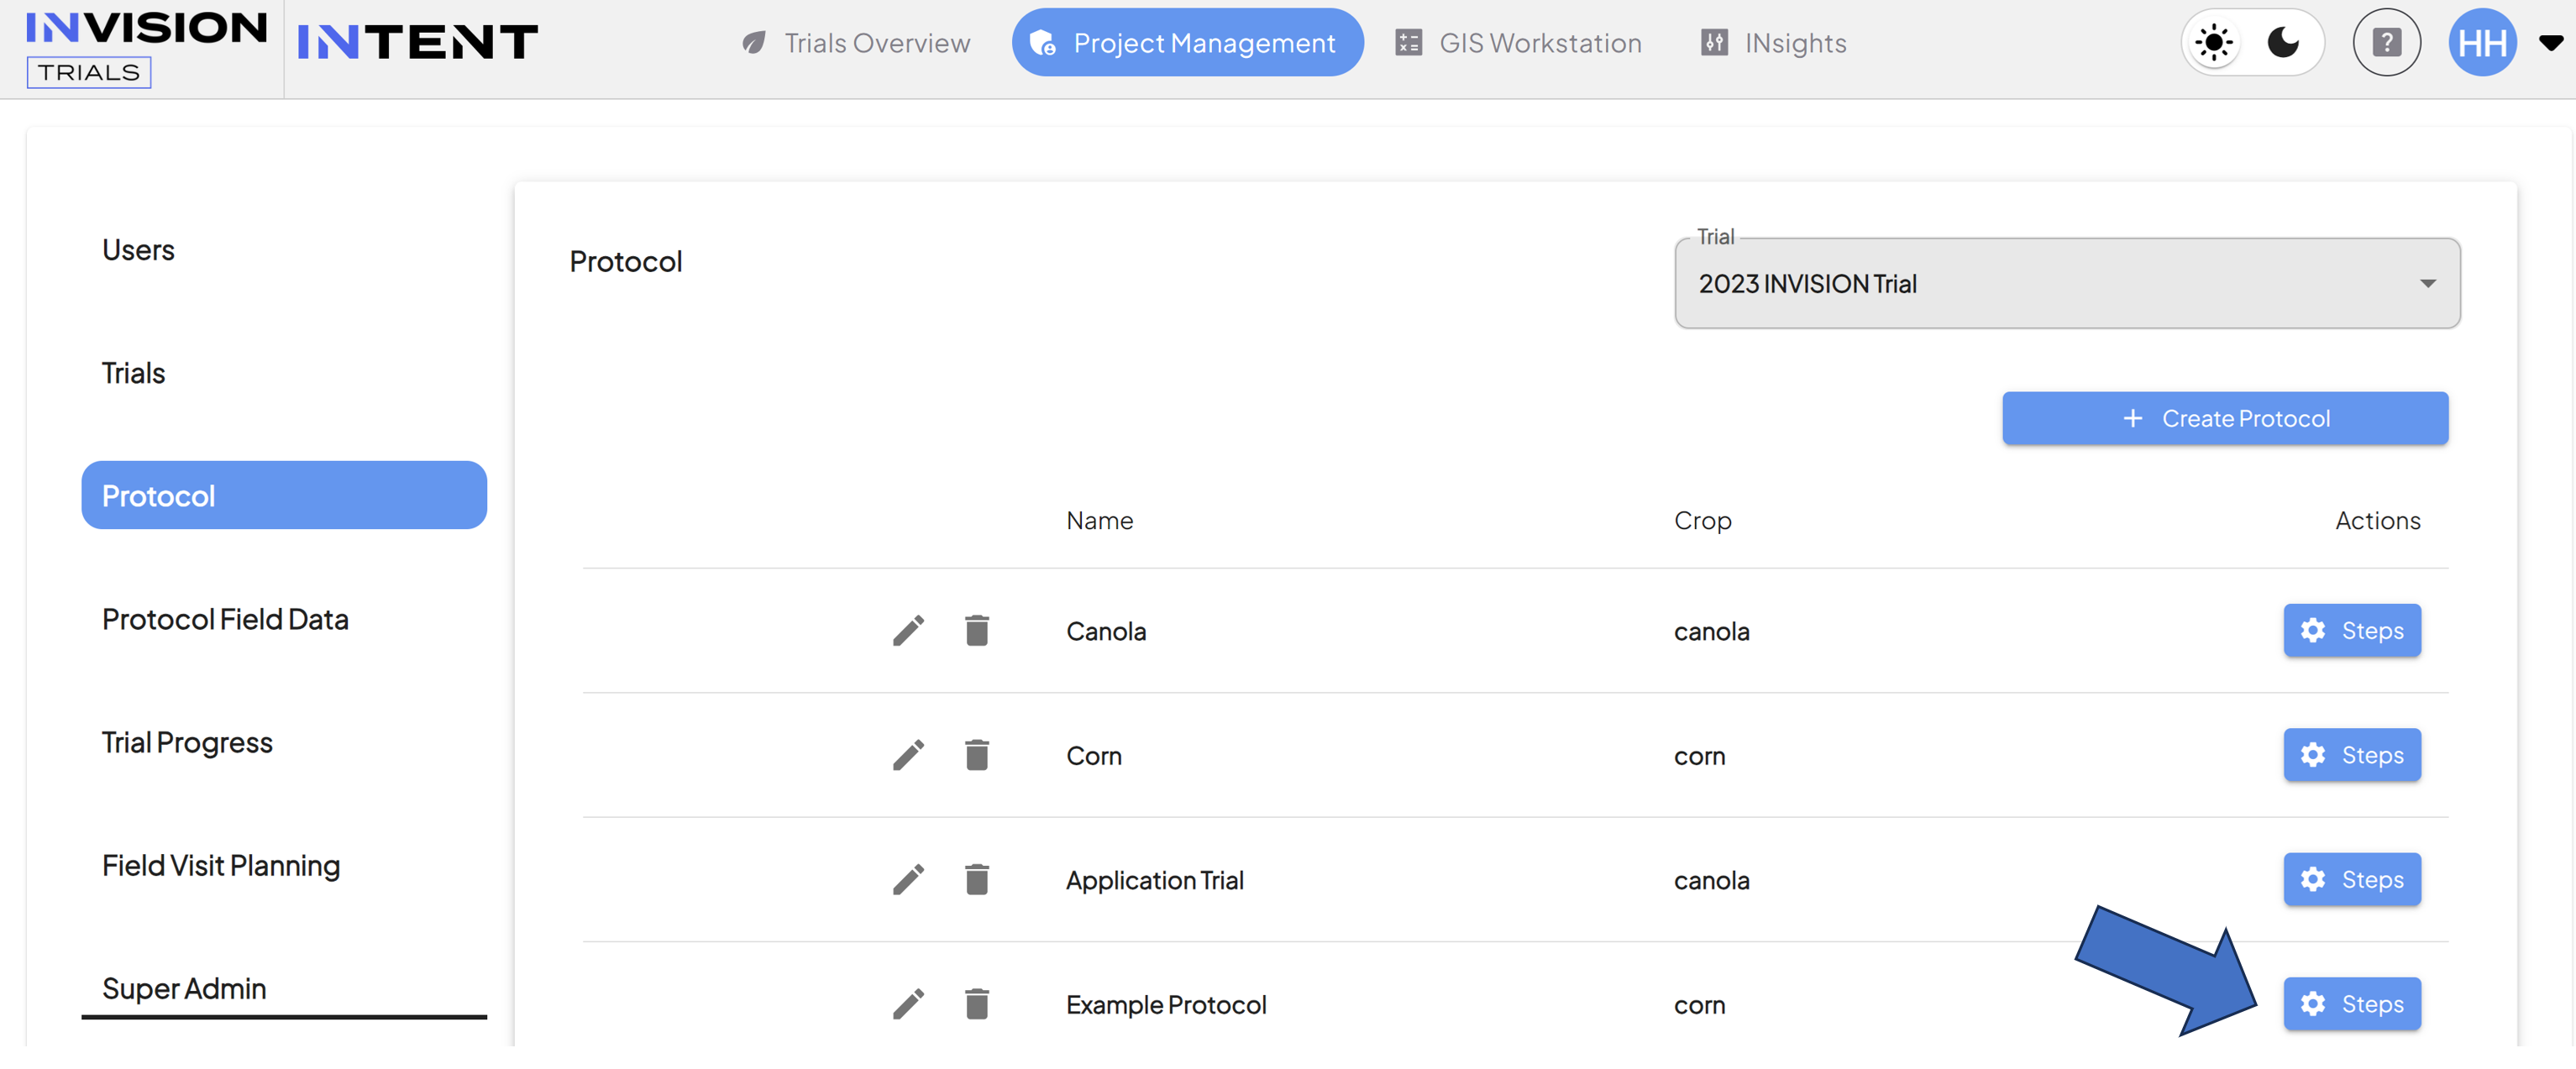The image size is (2576, 1069).
Task: Delete the Example Protocol entry
Action: [977, 1004]
